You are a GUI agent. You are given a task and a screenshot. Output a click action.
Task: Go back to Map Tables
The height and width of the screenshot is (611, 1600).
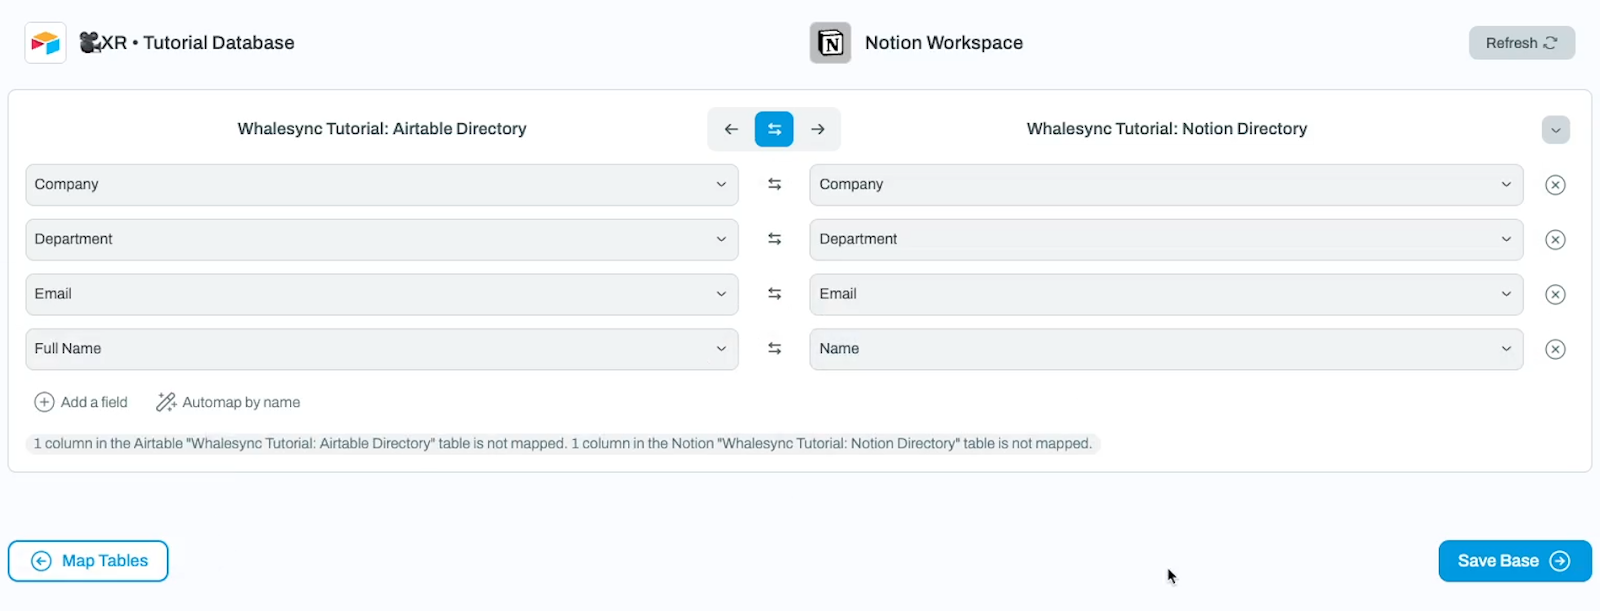pyautogui.click(x=88, y=561)
